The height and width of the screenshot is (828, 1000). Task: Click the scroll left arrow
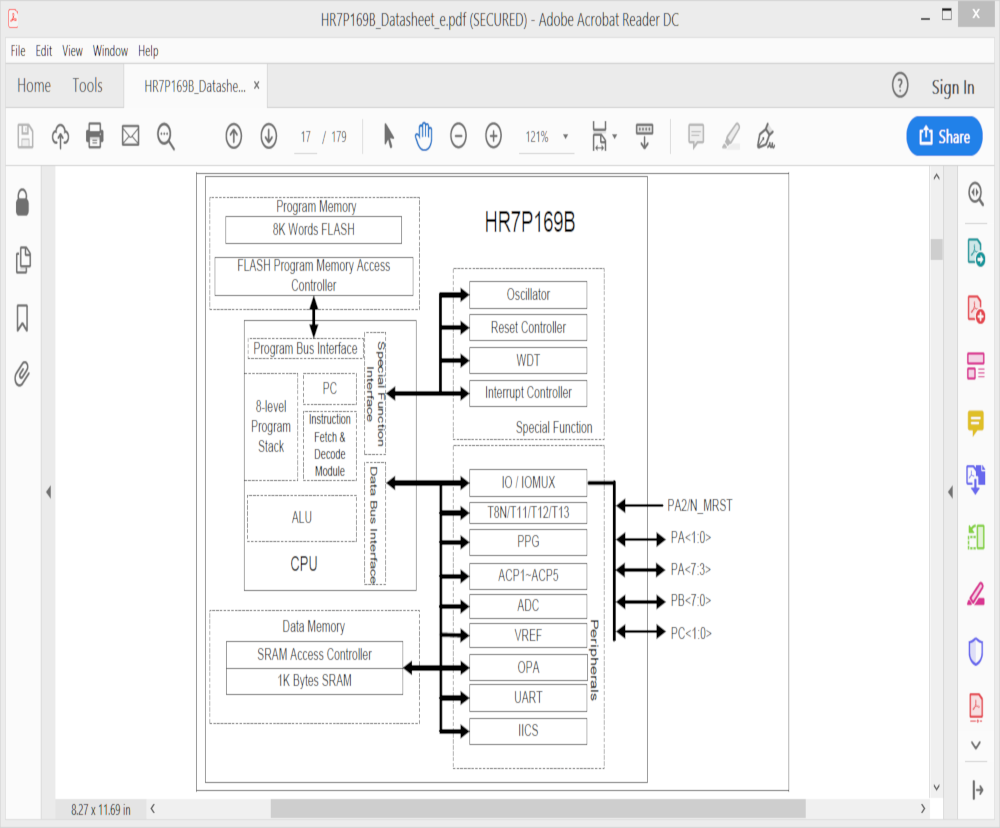(152, 809)
